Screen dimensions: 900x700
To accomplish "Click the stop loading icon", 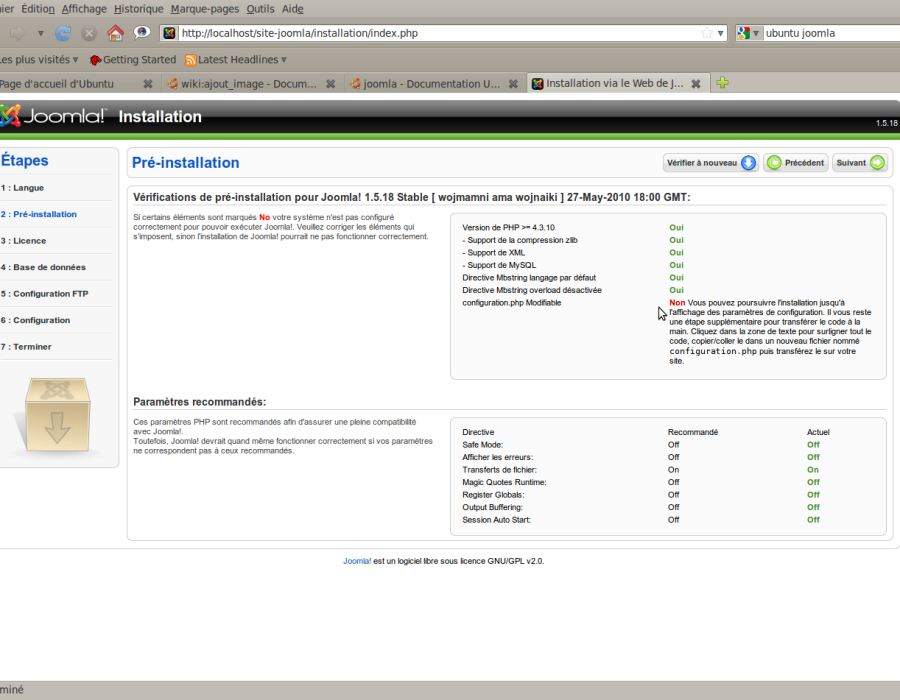I will point(89,33).
